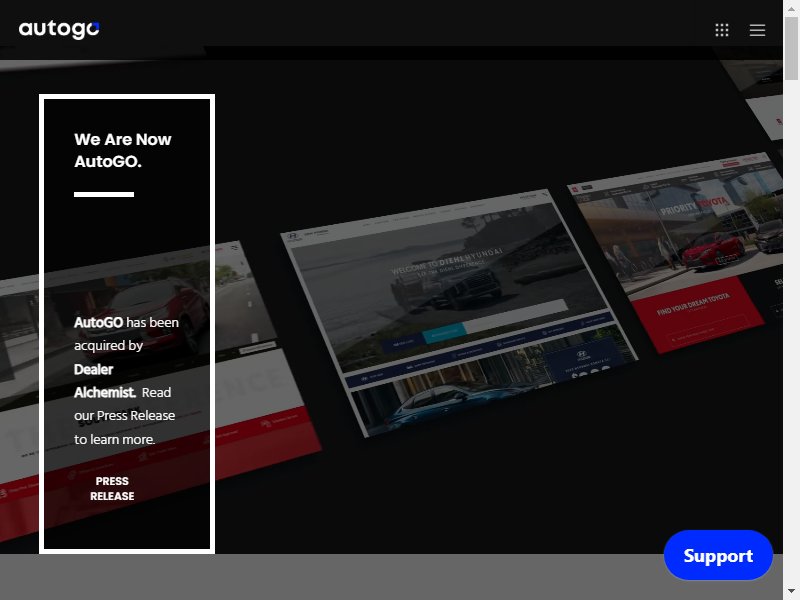Image resolution: width=800 pixels, height=600 pixels.
Task: Click the 'We Are Now AutoGO.' heading
Action: 122,150
